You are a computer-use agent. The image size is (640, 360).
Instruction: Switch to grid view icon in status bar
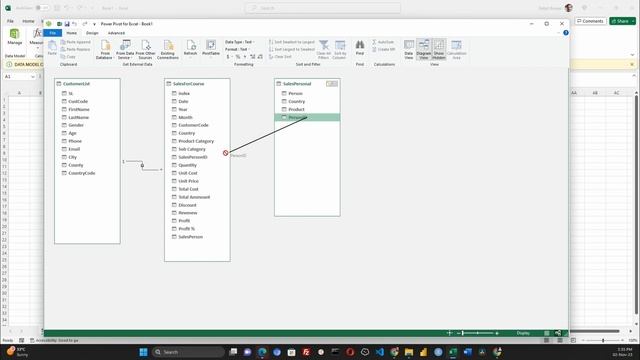(x=547, y=333)
